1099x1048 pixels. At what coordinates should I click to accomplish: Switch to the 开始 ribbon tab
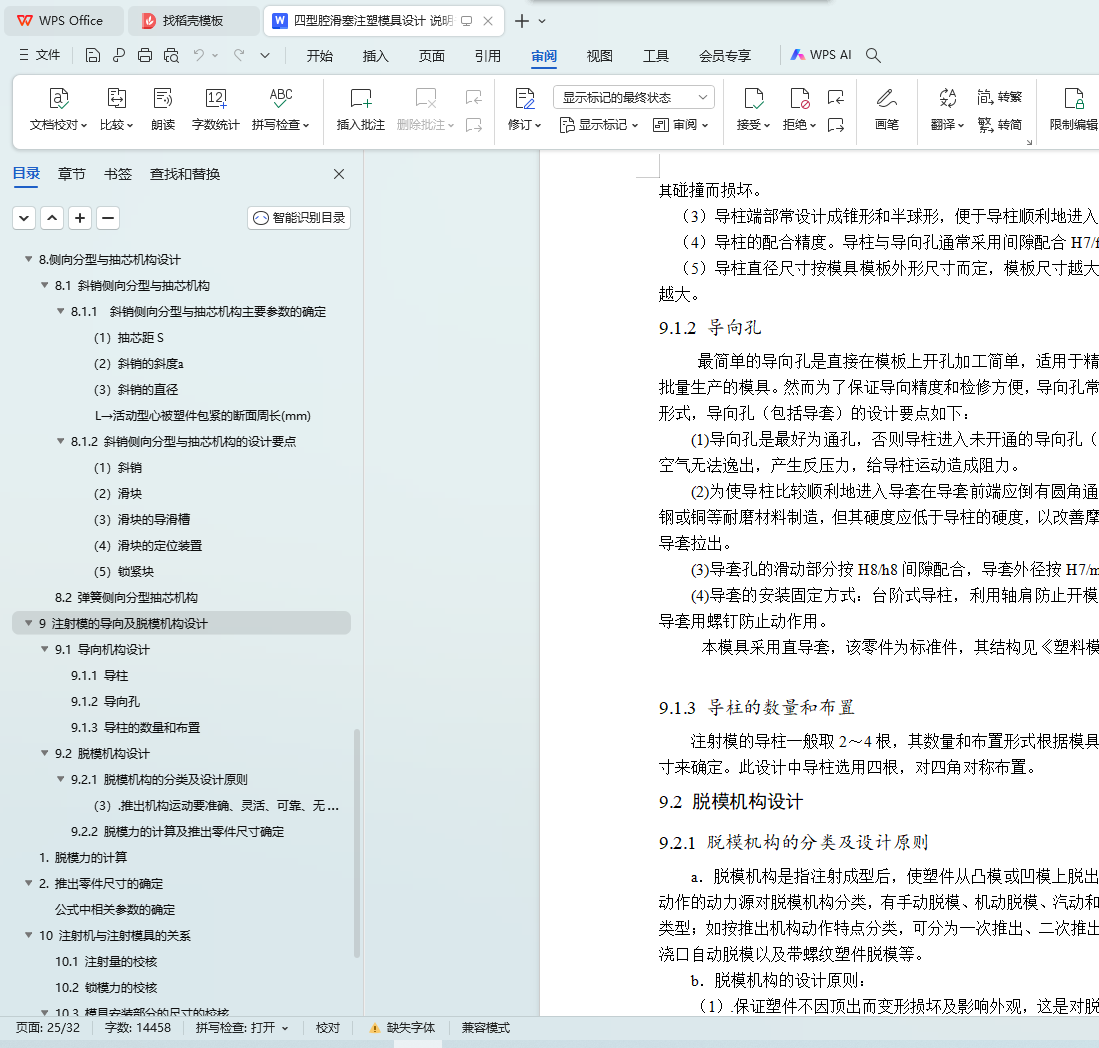click(x=320, y=55)
